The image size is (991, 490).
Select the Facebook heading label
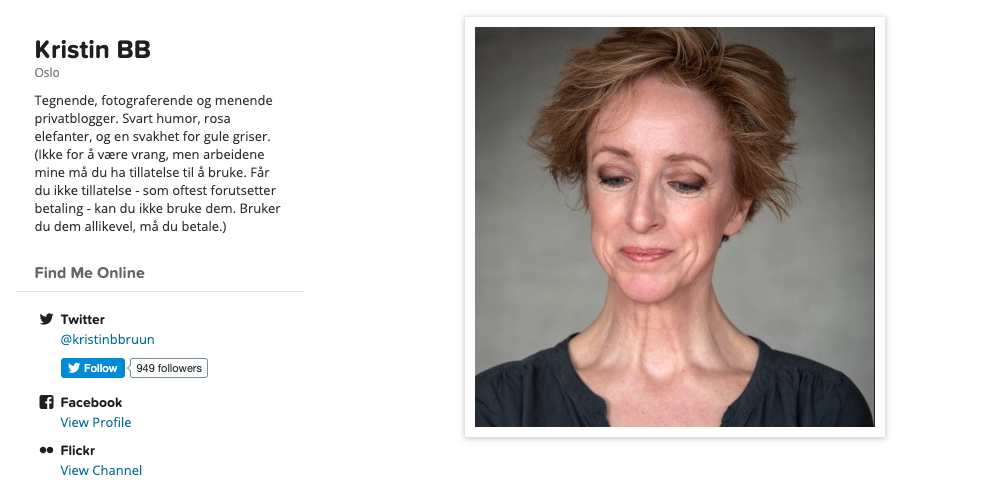[x=92, y=403]
